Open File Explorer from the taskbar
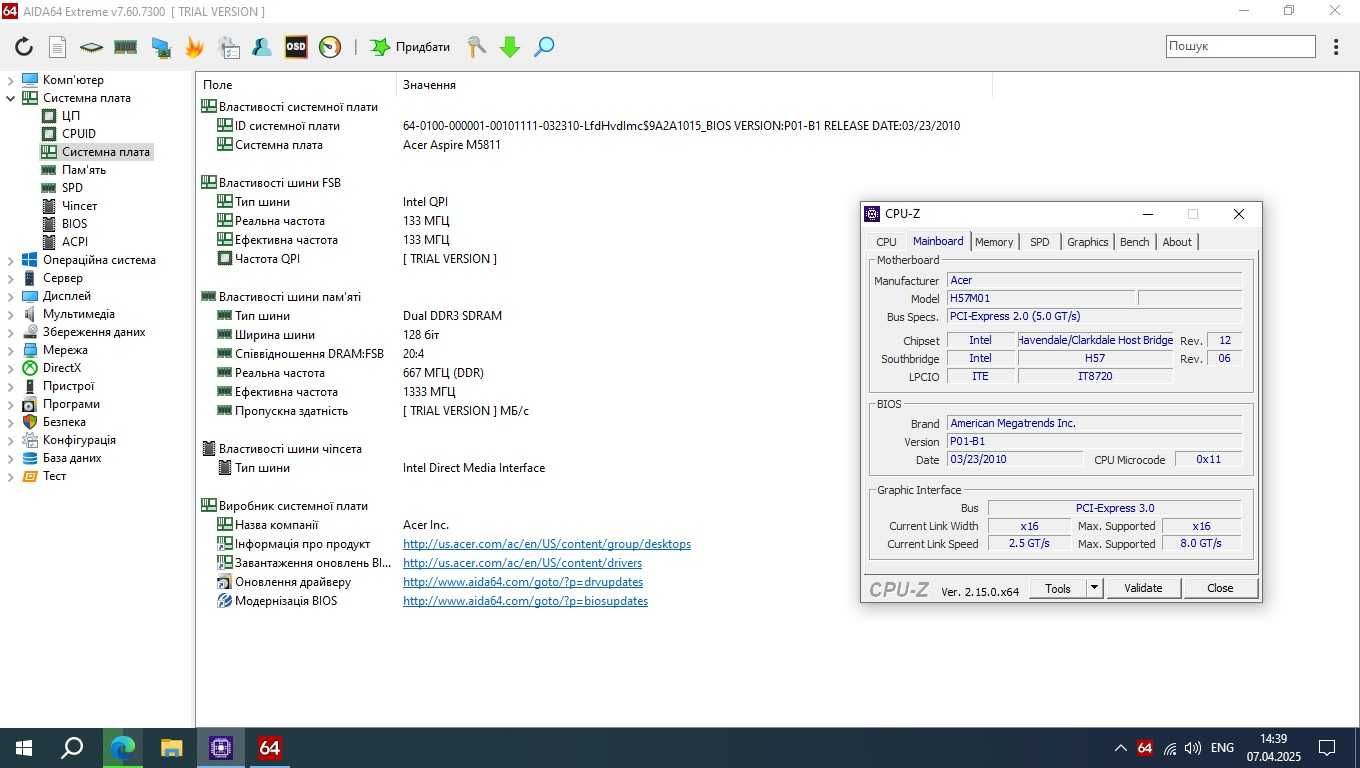Screen dimensions: 1360x768 tap(172, 748)
